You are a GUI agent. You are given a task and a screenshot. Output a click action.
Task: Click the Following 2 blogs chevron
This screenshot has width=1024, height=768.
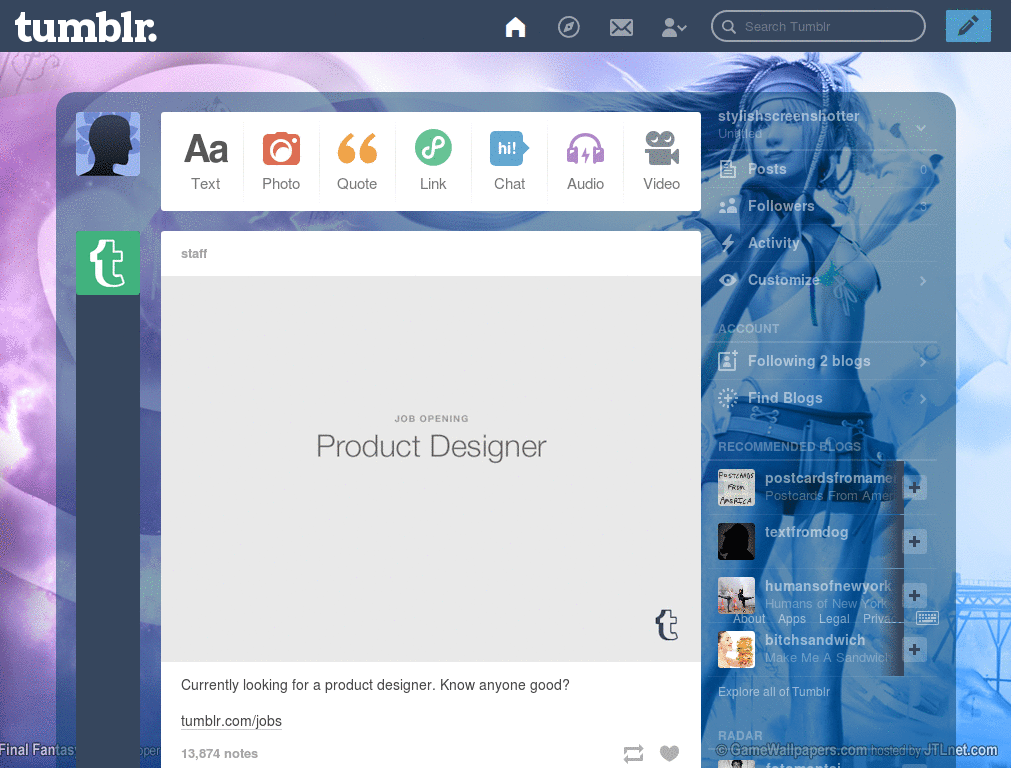click(x=923, y=361)
